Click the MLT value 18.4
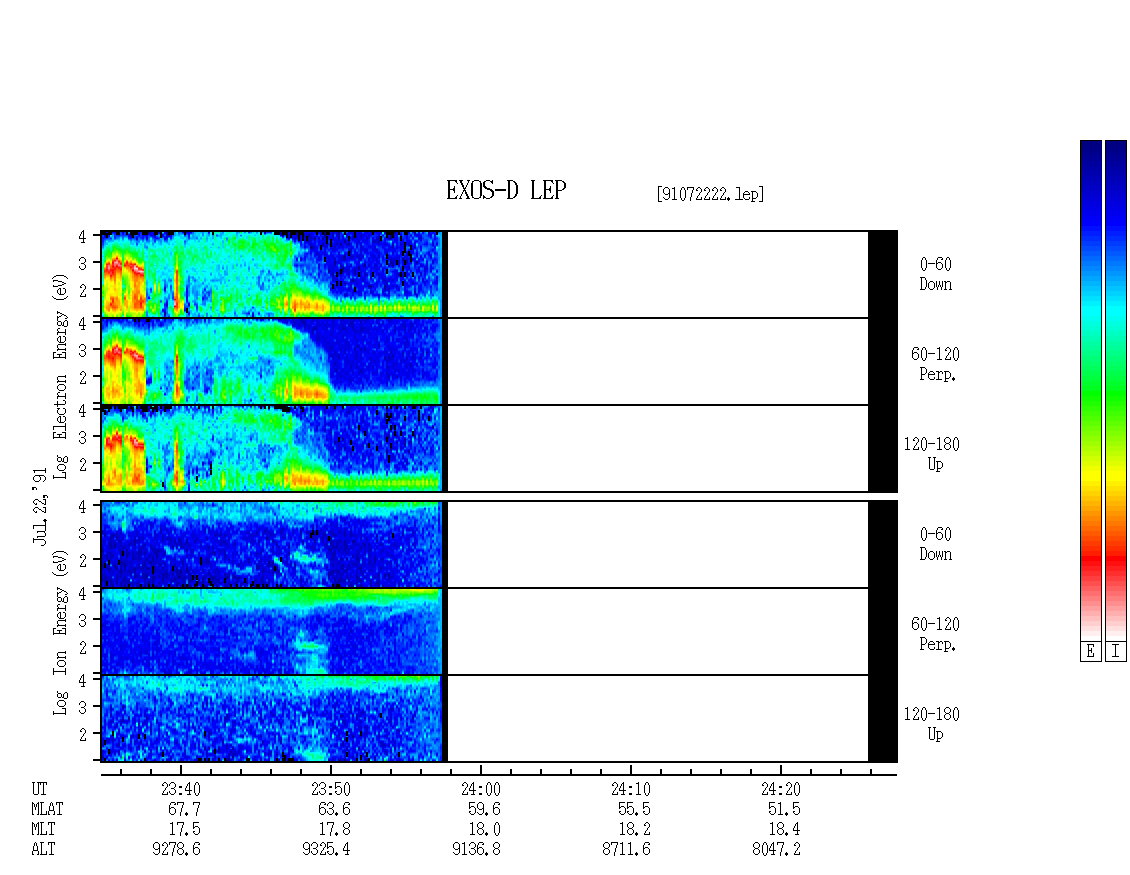 click(x=784, y=830)
